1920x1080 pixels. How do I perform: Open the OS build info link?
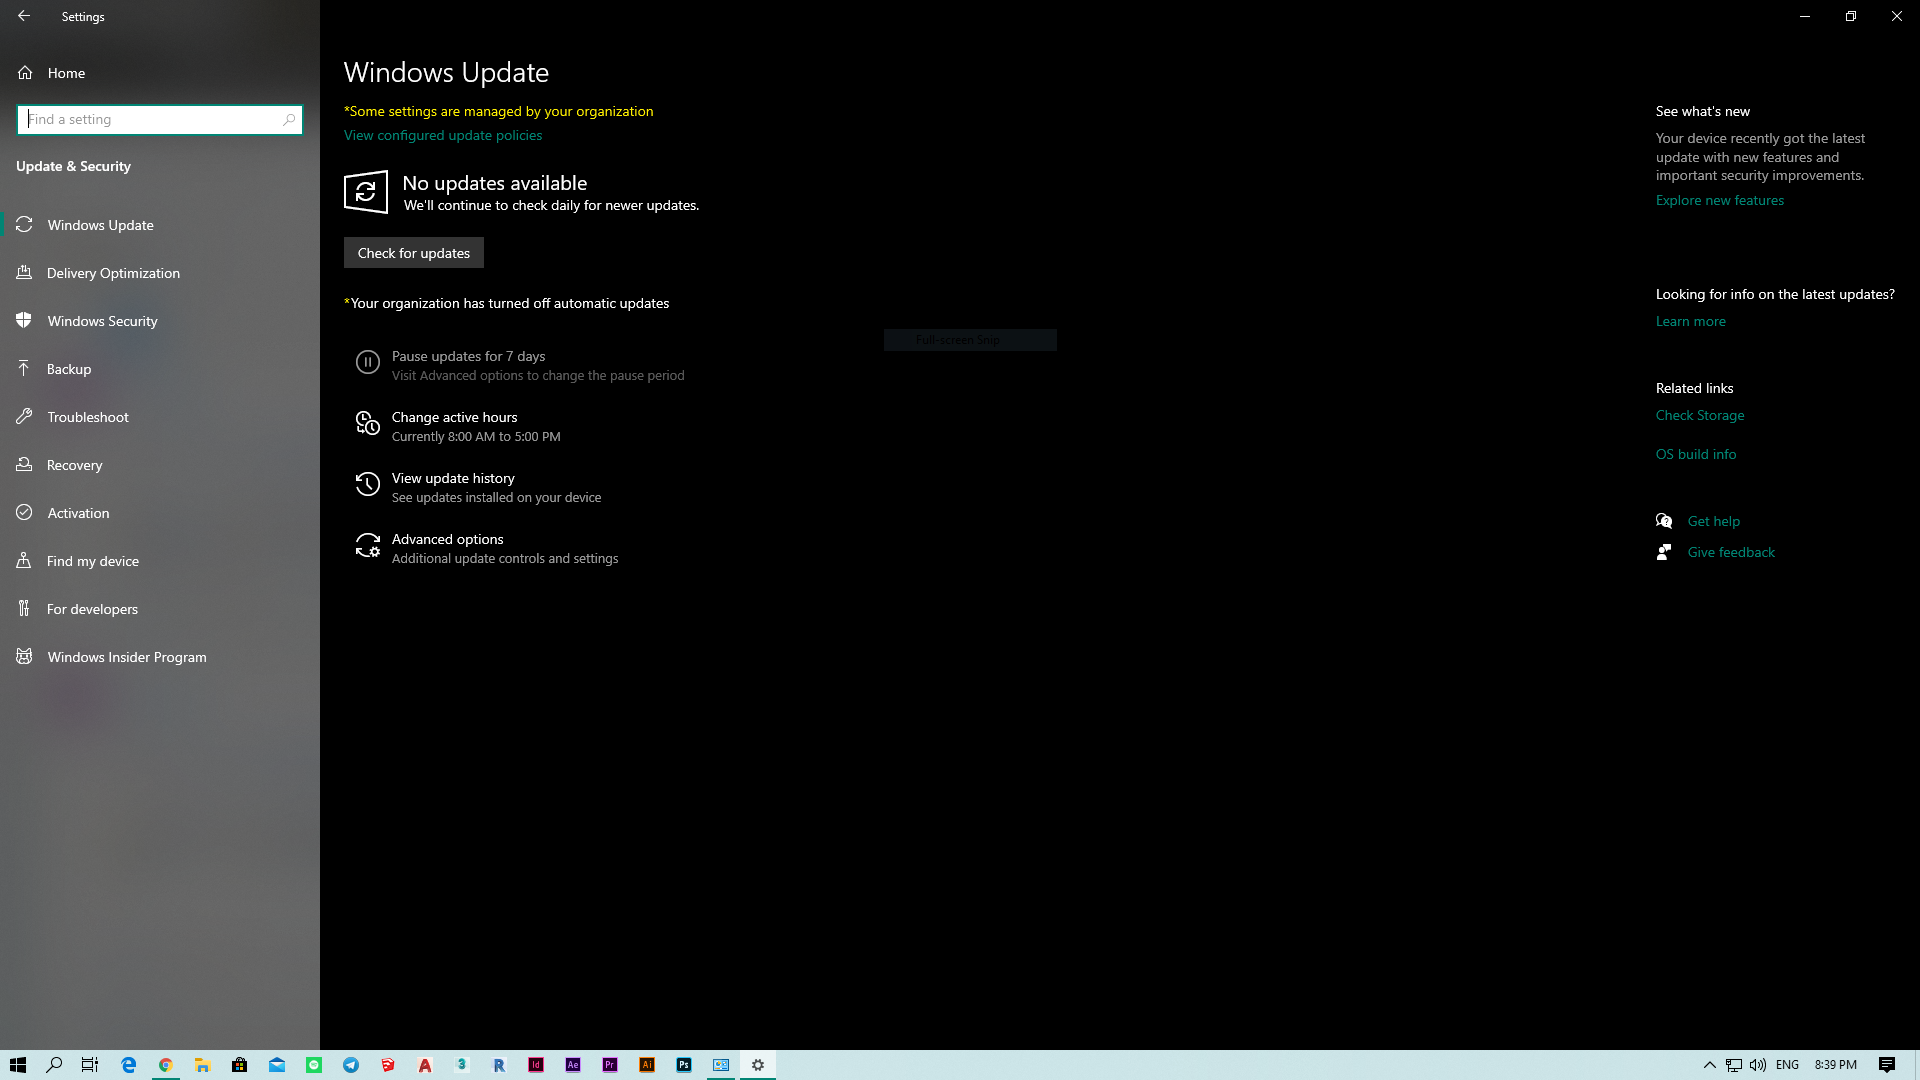(x=1696, y=454)
